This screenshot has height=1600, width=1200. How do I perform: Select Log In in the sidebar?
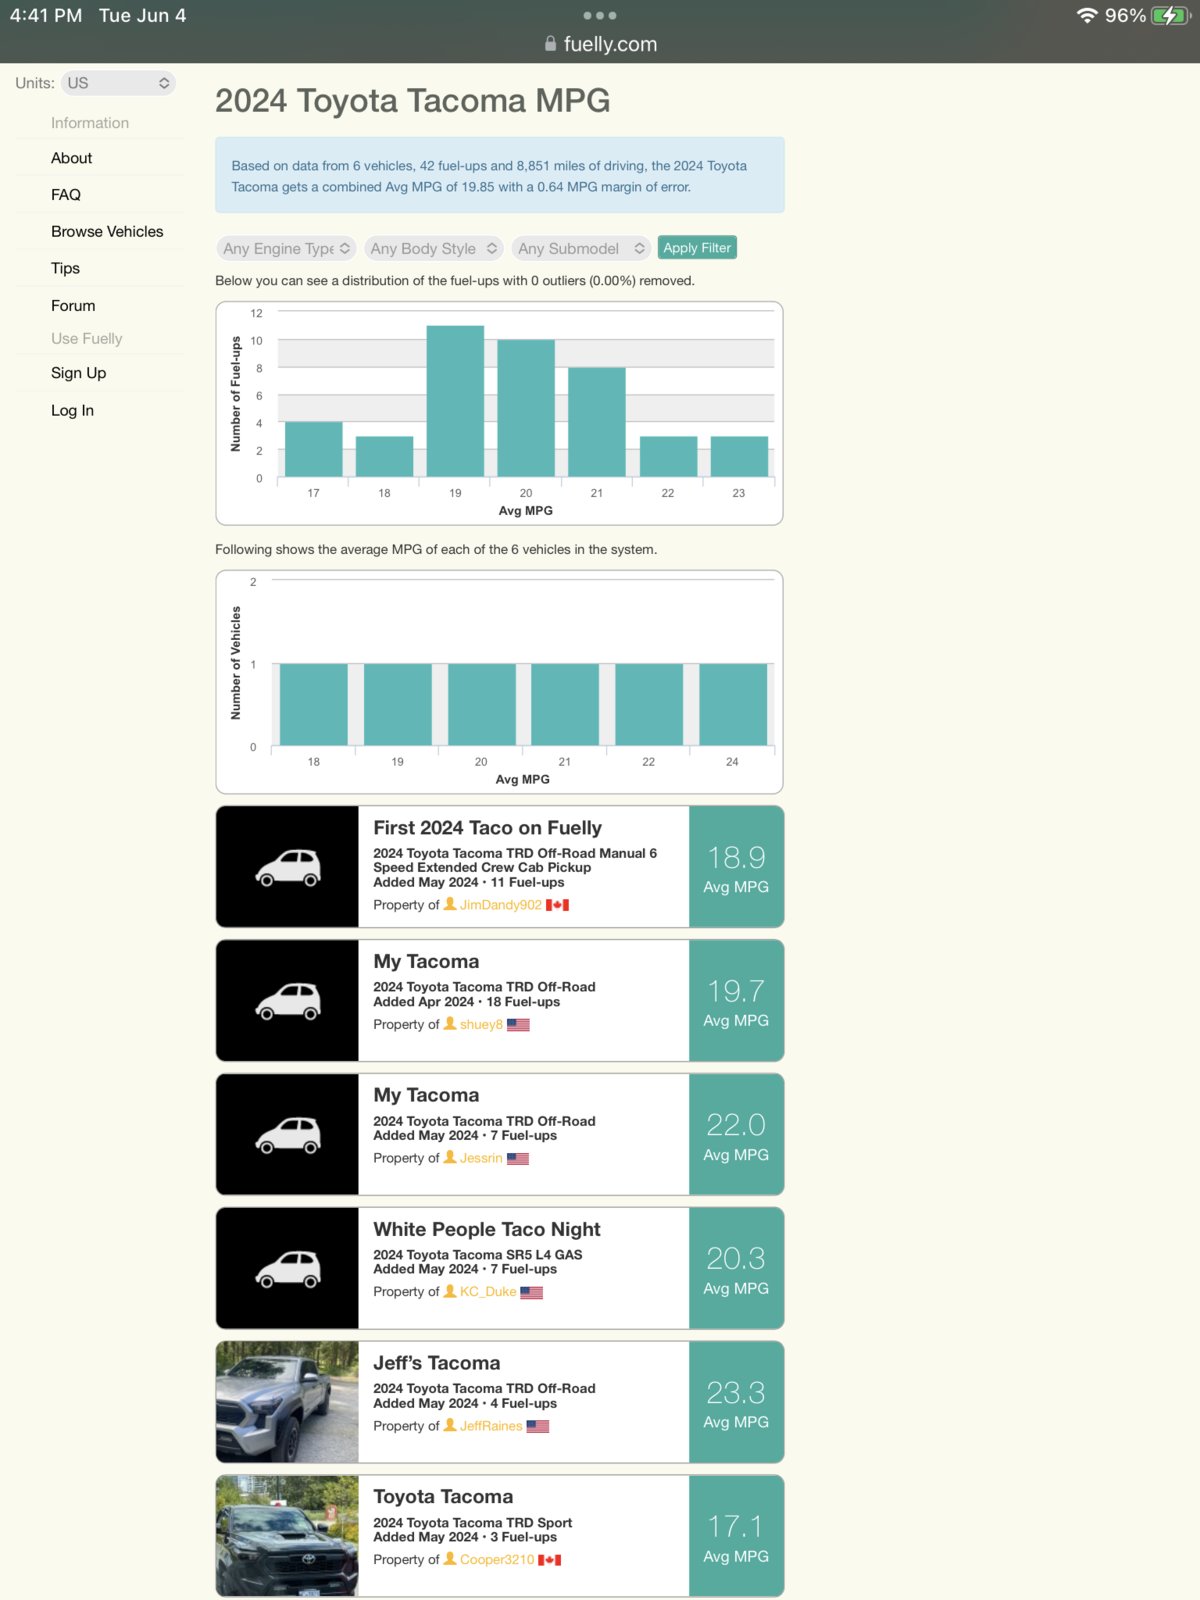click(72, 410)
